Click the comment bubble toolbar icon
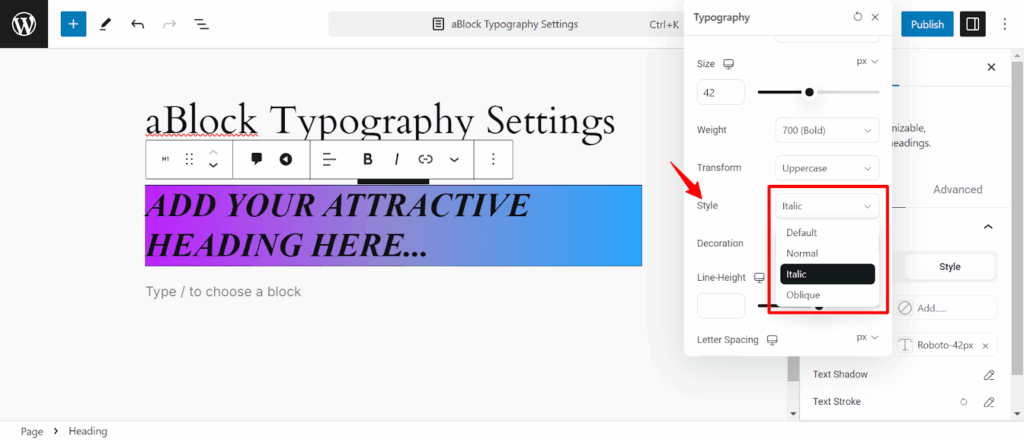 click(x=257, y=159)
